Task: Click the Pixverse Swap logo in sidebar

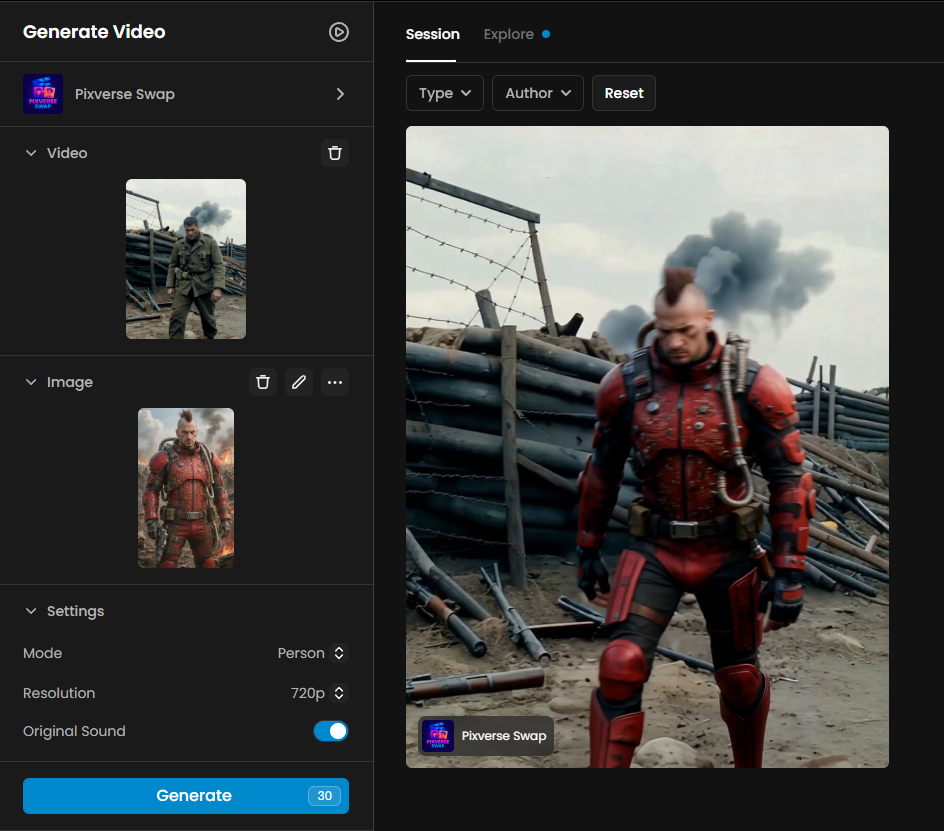Action: (43, 94)
